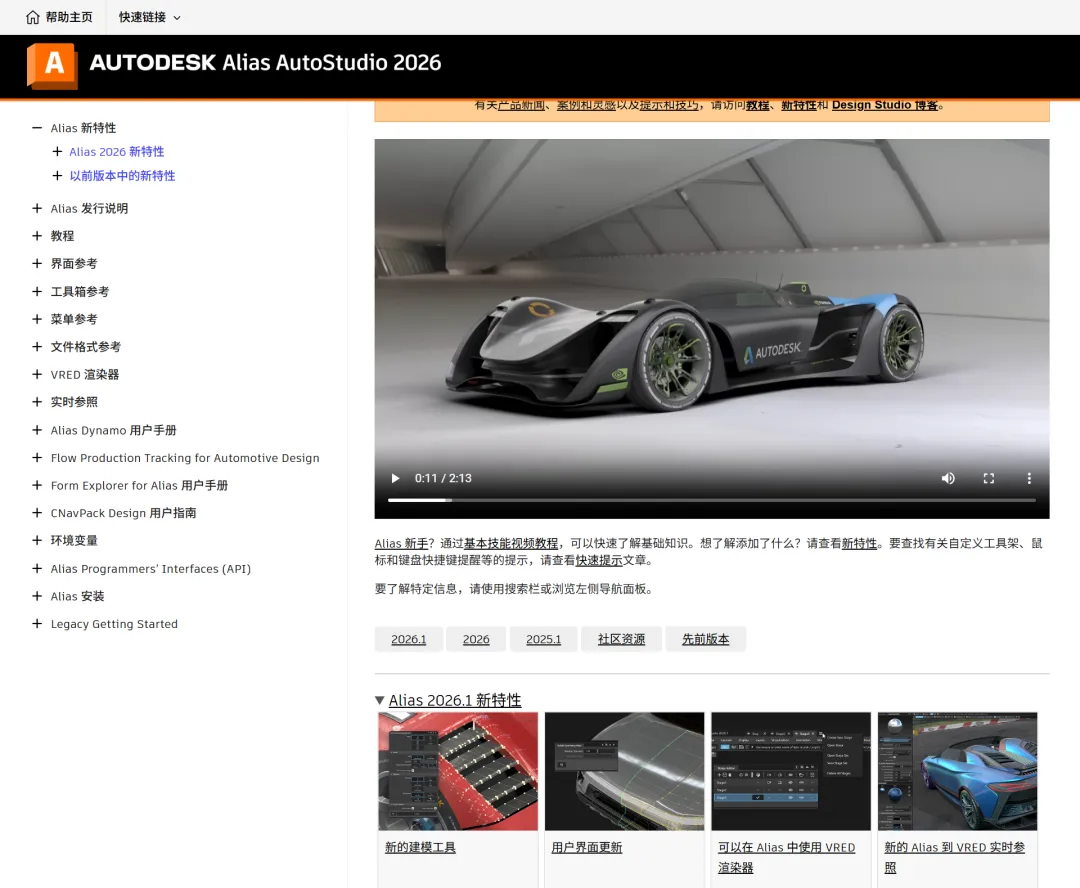
Task: Switch to the 2026.1 tab
Action: tap(408, 639)
